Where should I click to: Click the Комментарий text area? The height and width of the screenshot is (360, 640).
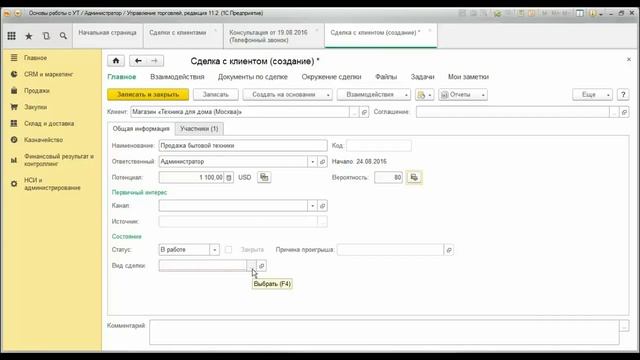(384, 332)
